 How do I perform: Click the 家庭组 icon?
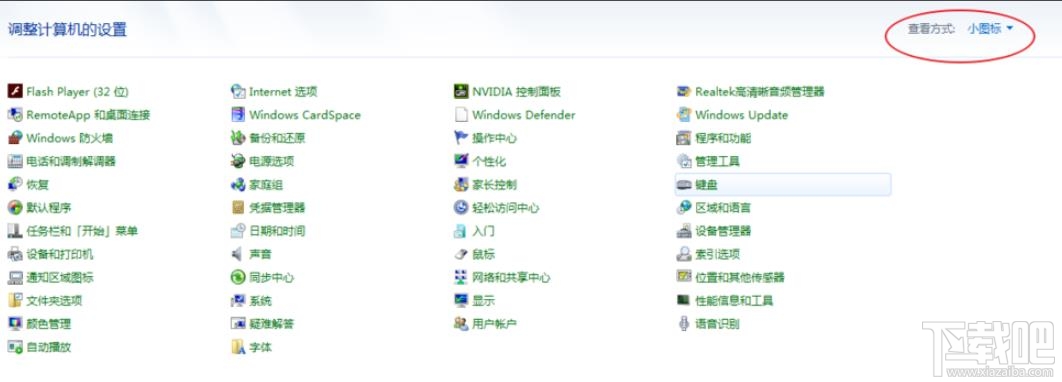(x=238, y=184)
